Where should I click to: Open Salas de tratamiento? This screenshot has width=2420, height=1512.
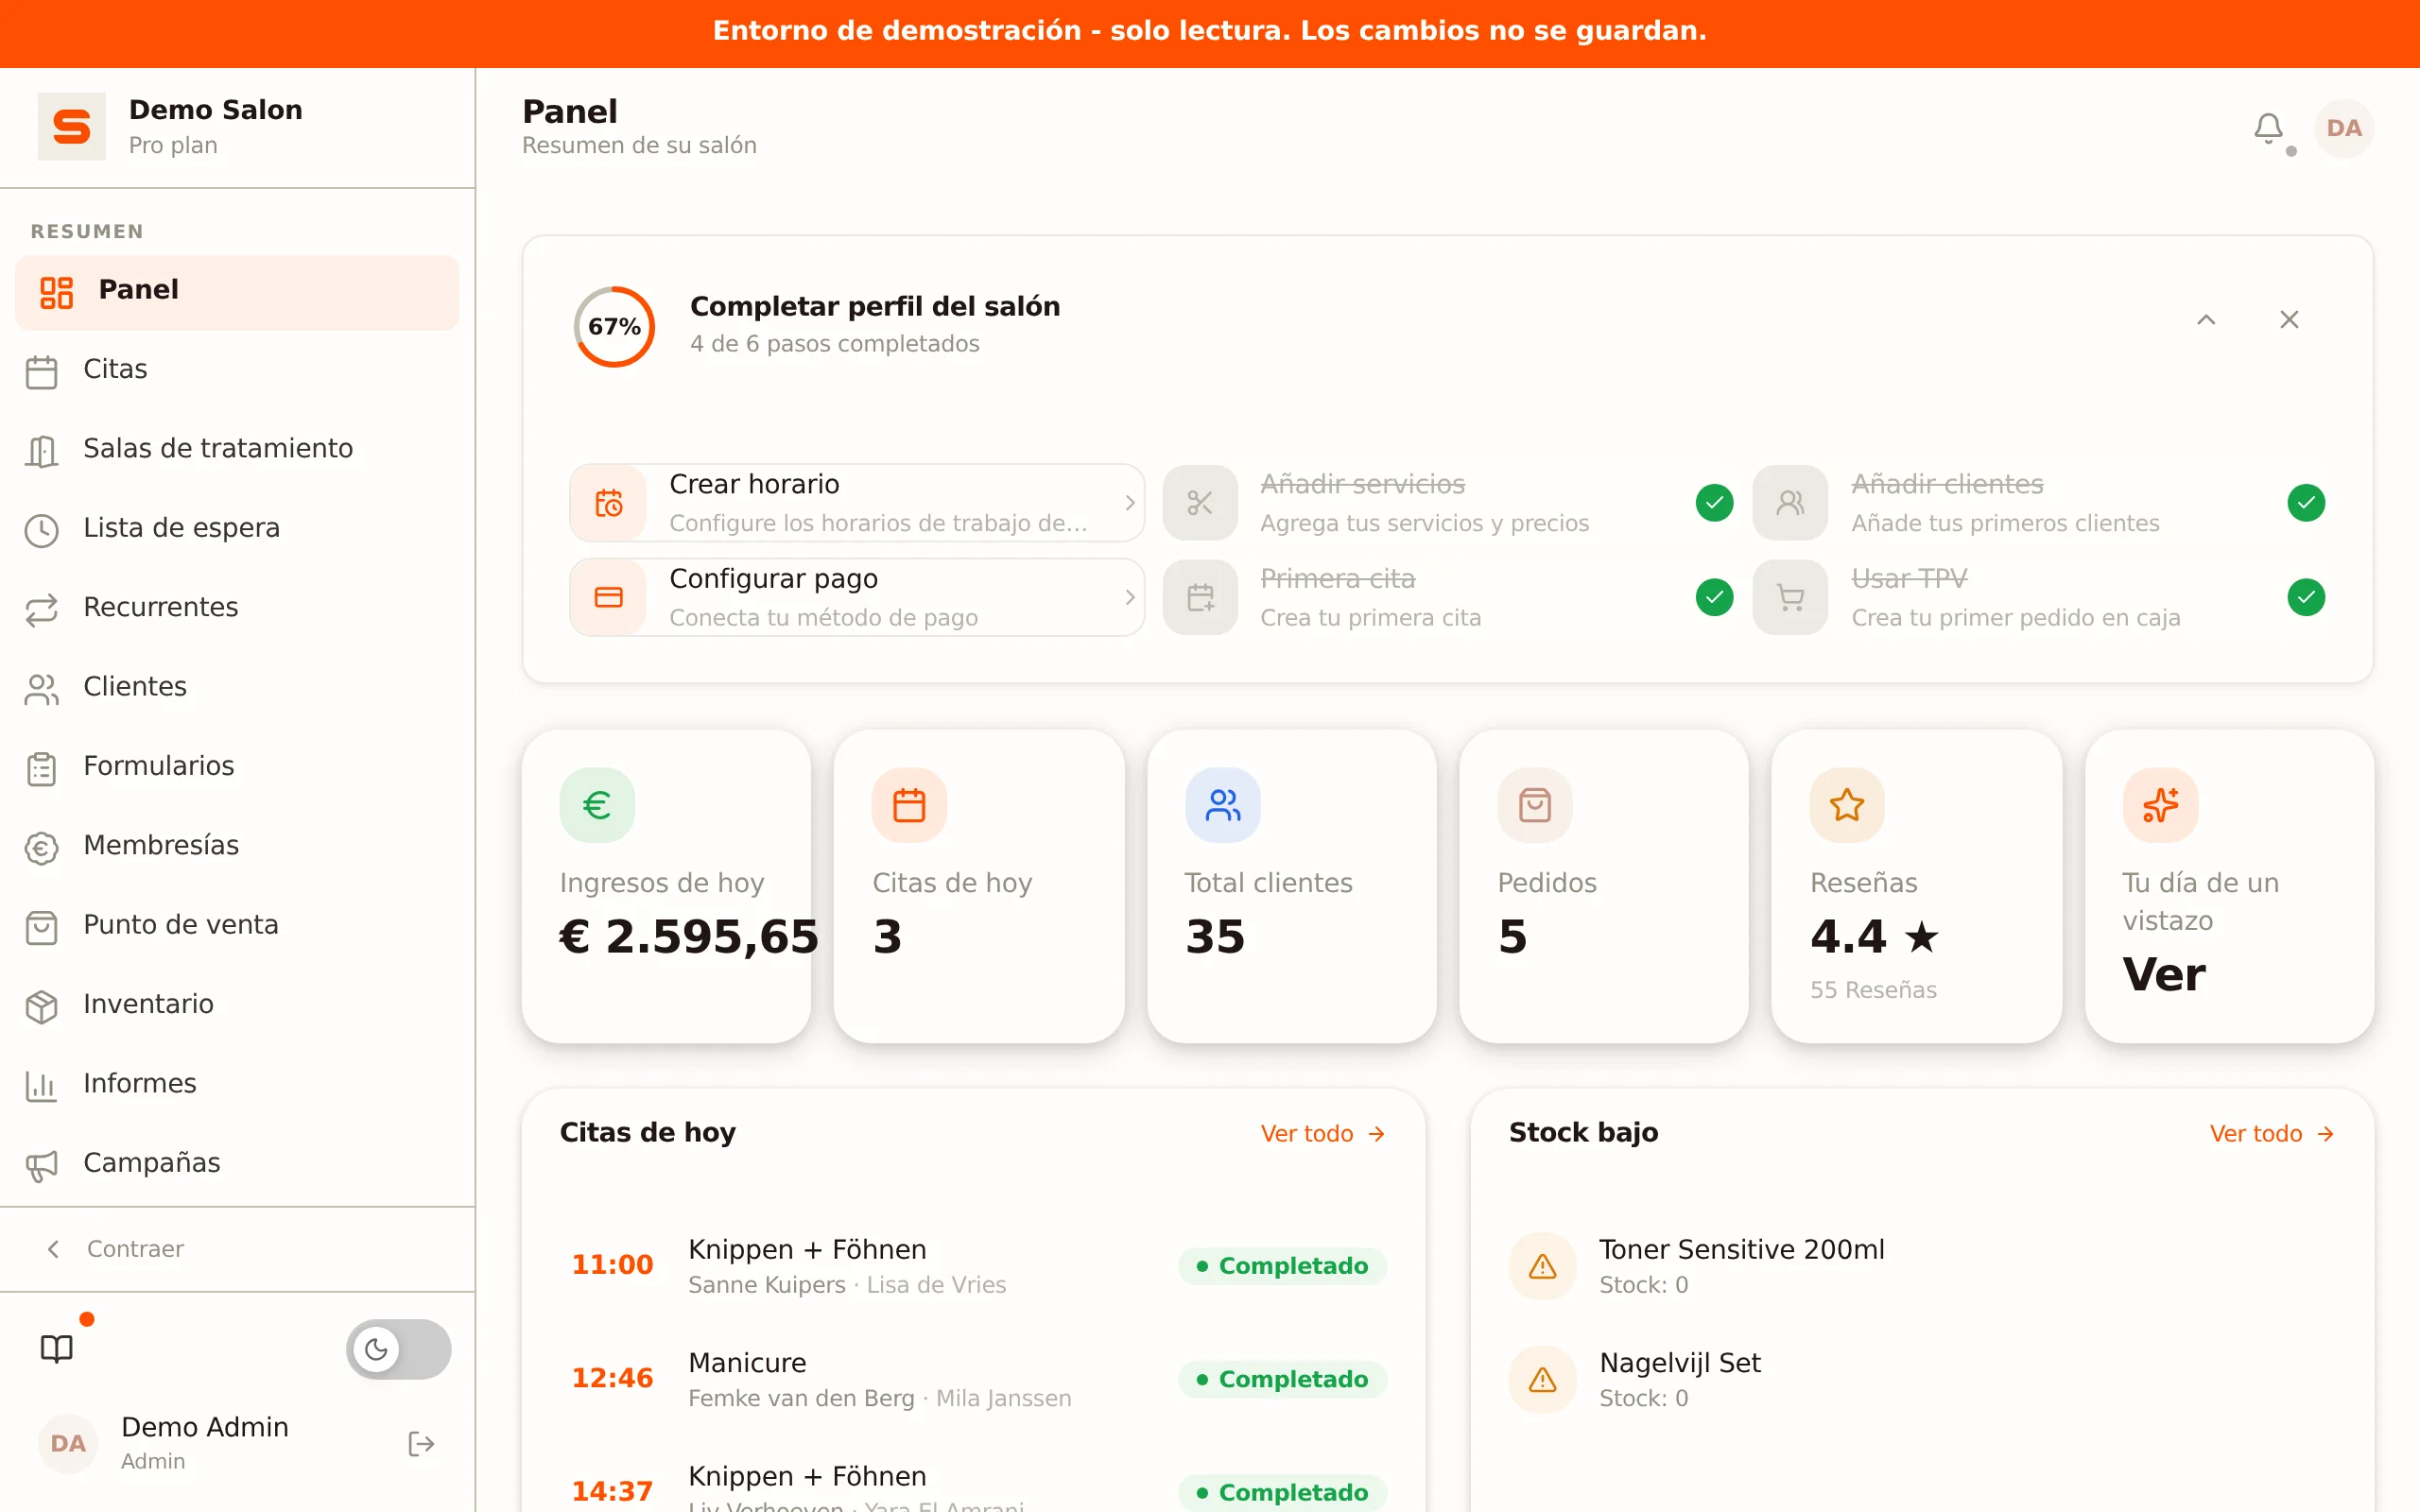tap(237, 449)
